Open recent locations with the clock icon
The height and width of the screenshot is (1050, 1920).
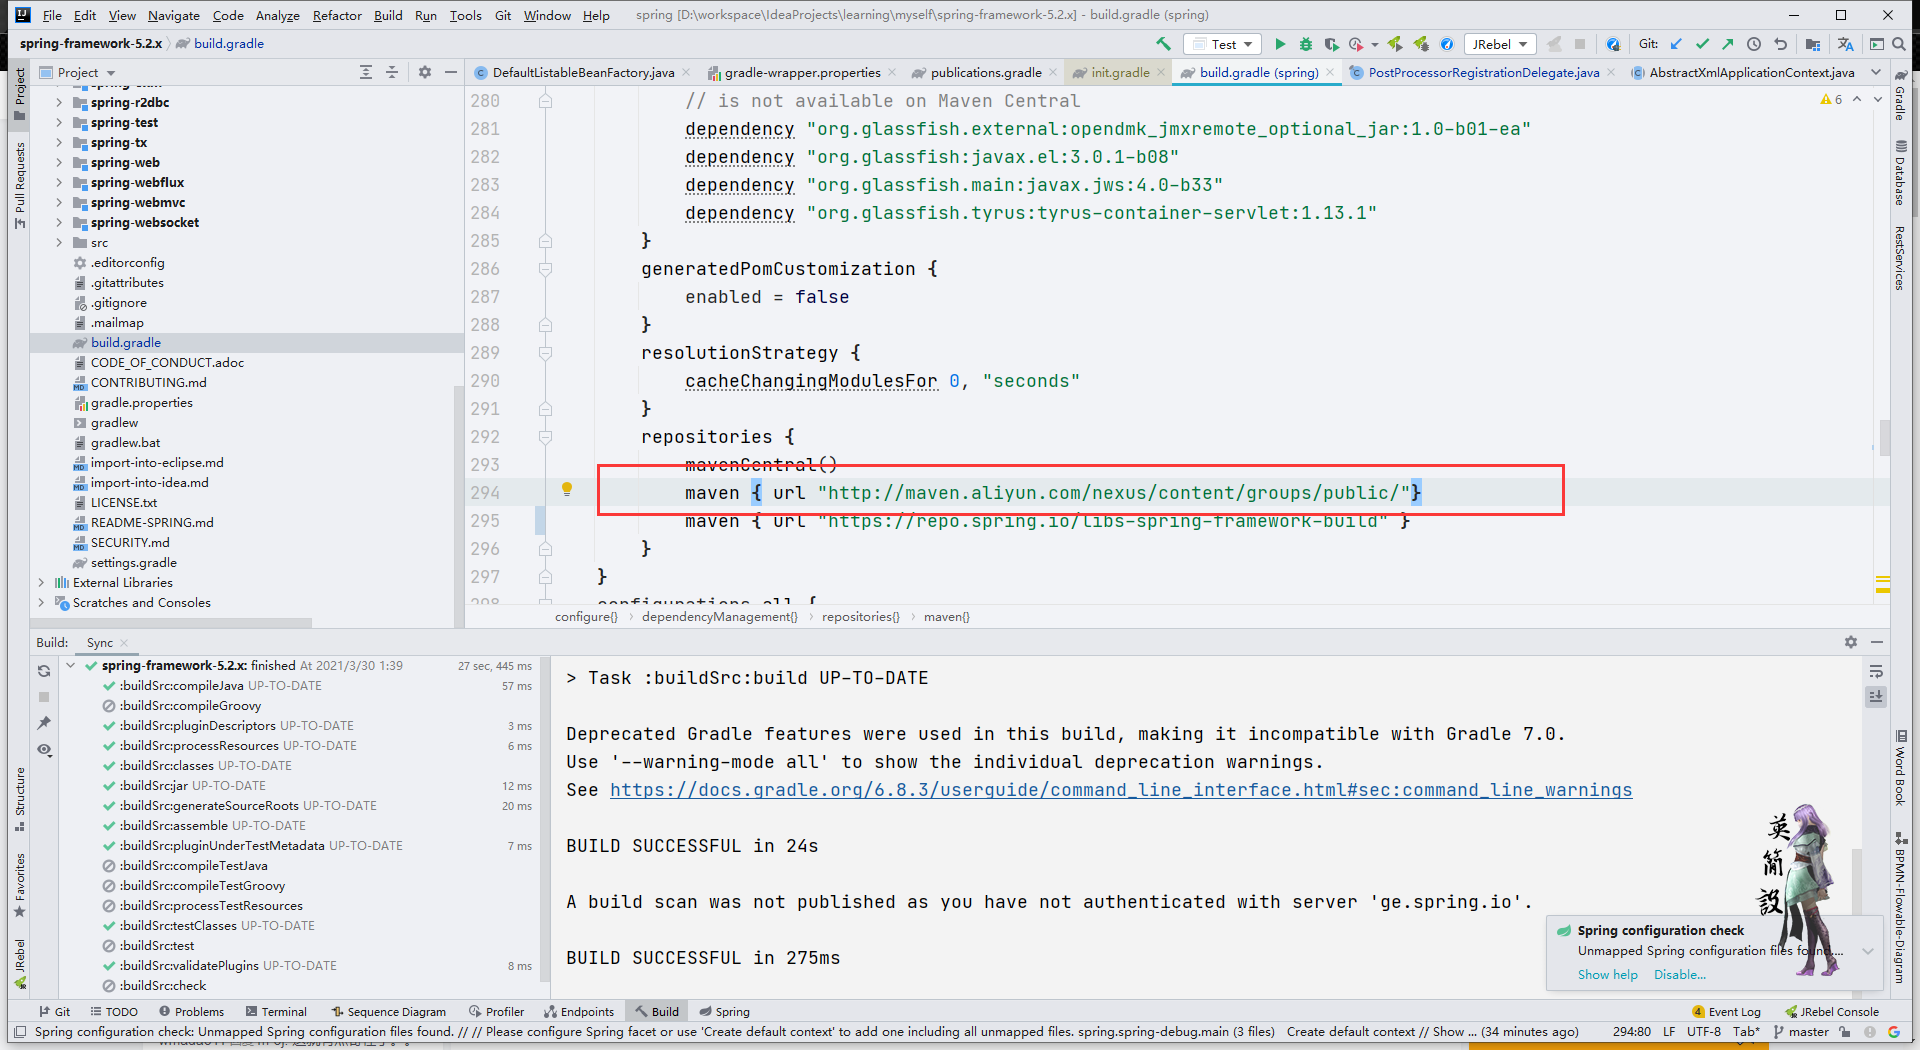point(1753,44)
